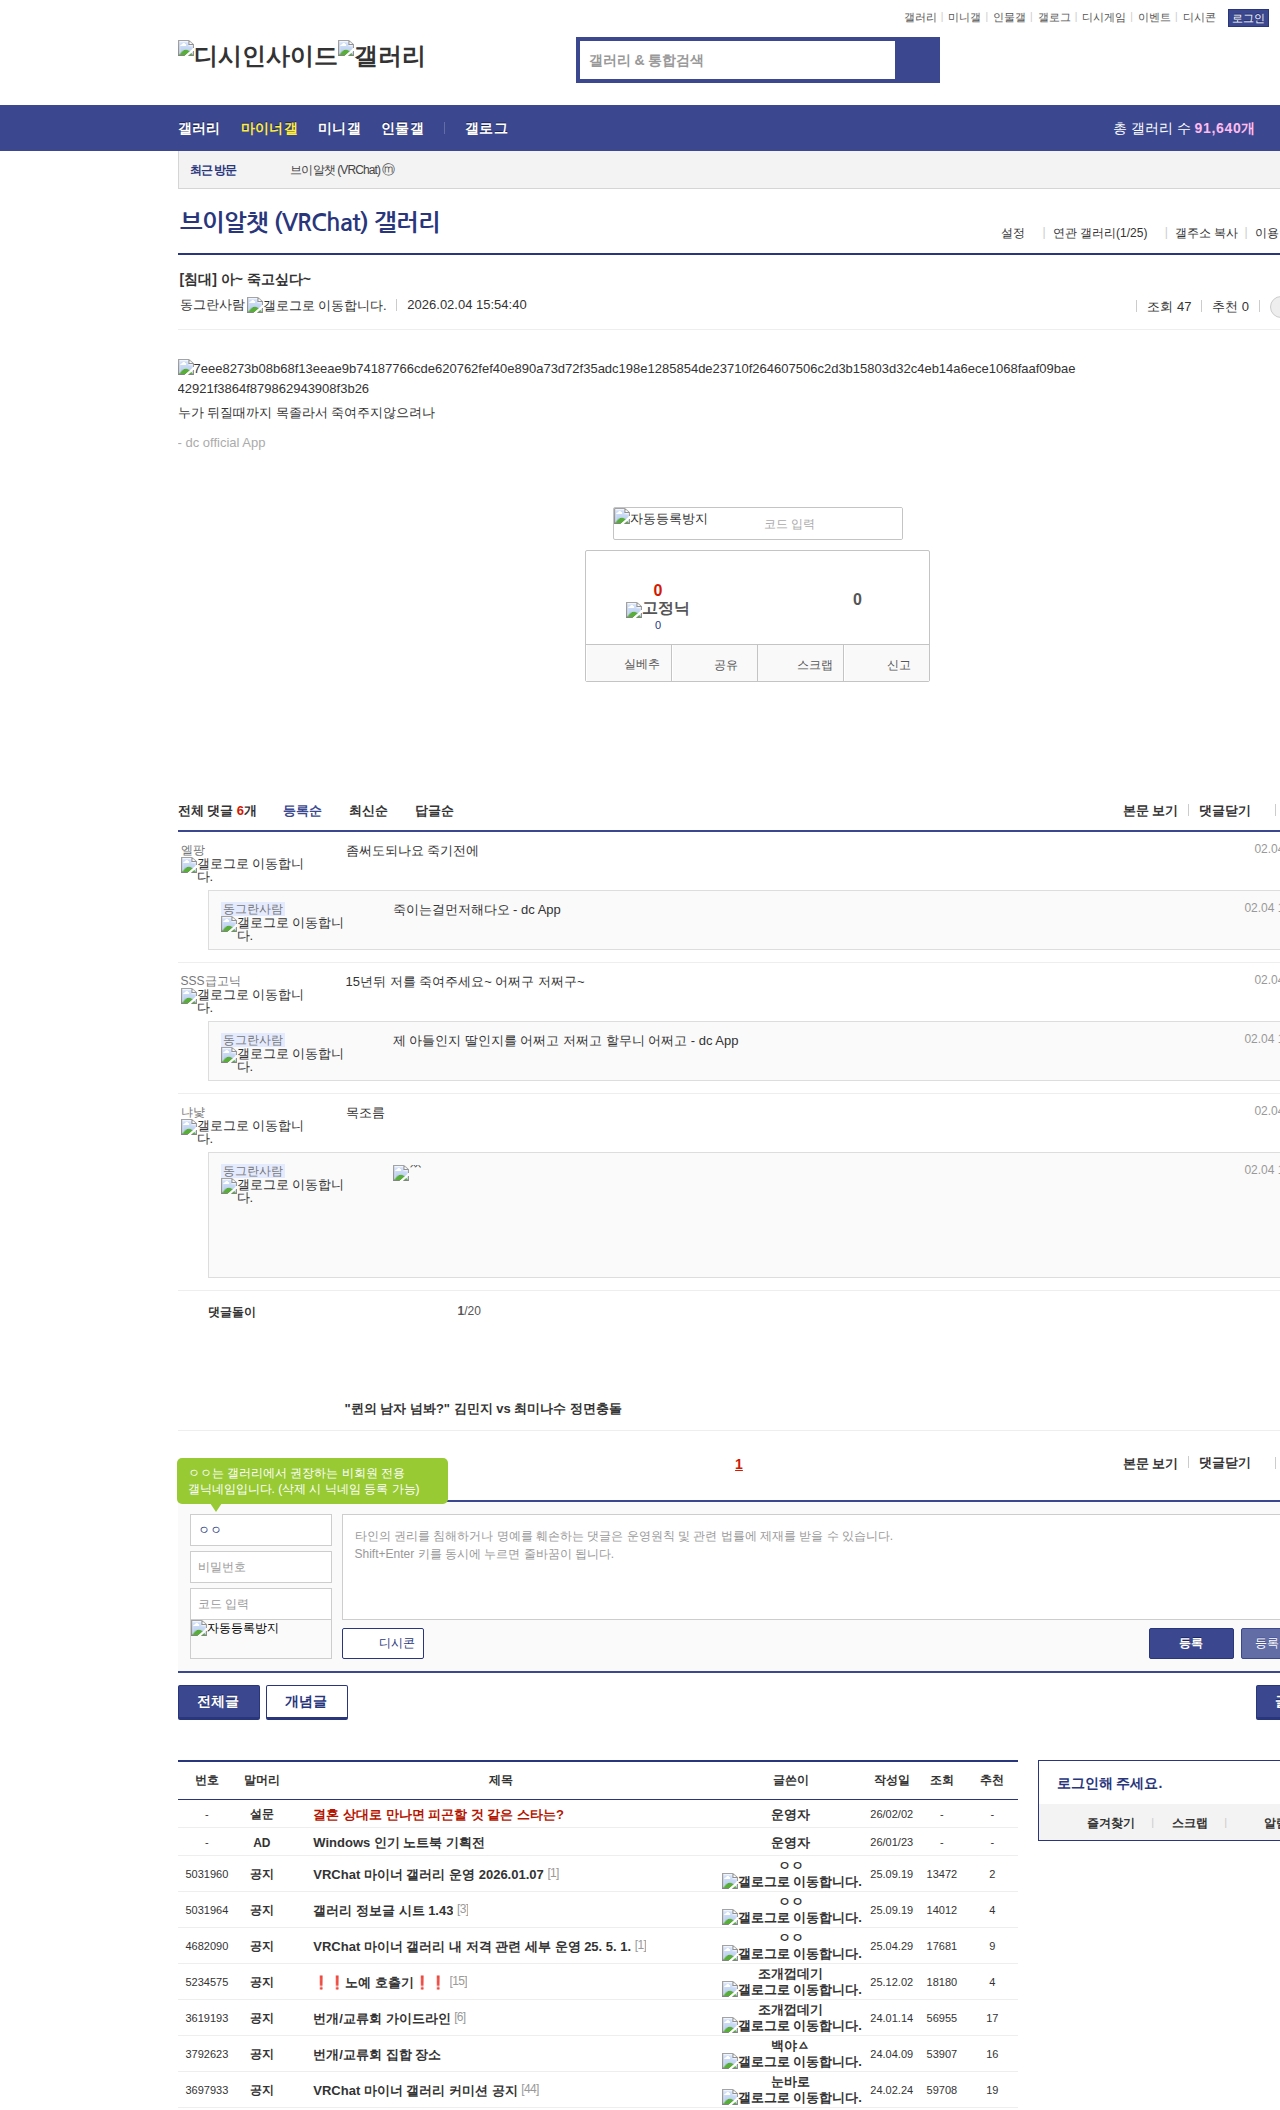Select 마이너갤 in the main navigation
Screen dimensions: 1280x2110
(x=269, y=129)
